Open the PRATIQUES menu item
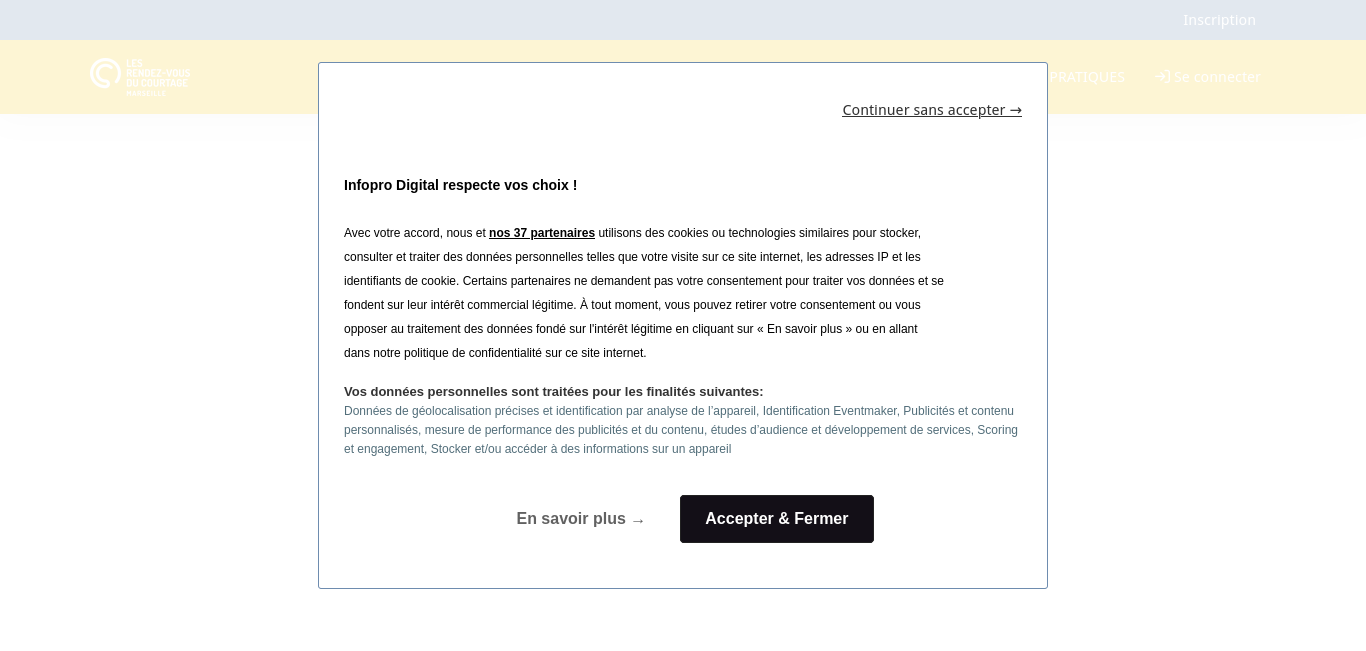1366x651 pixels. click(1087, 77)
